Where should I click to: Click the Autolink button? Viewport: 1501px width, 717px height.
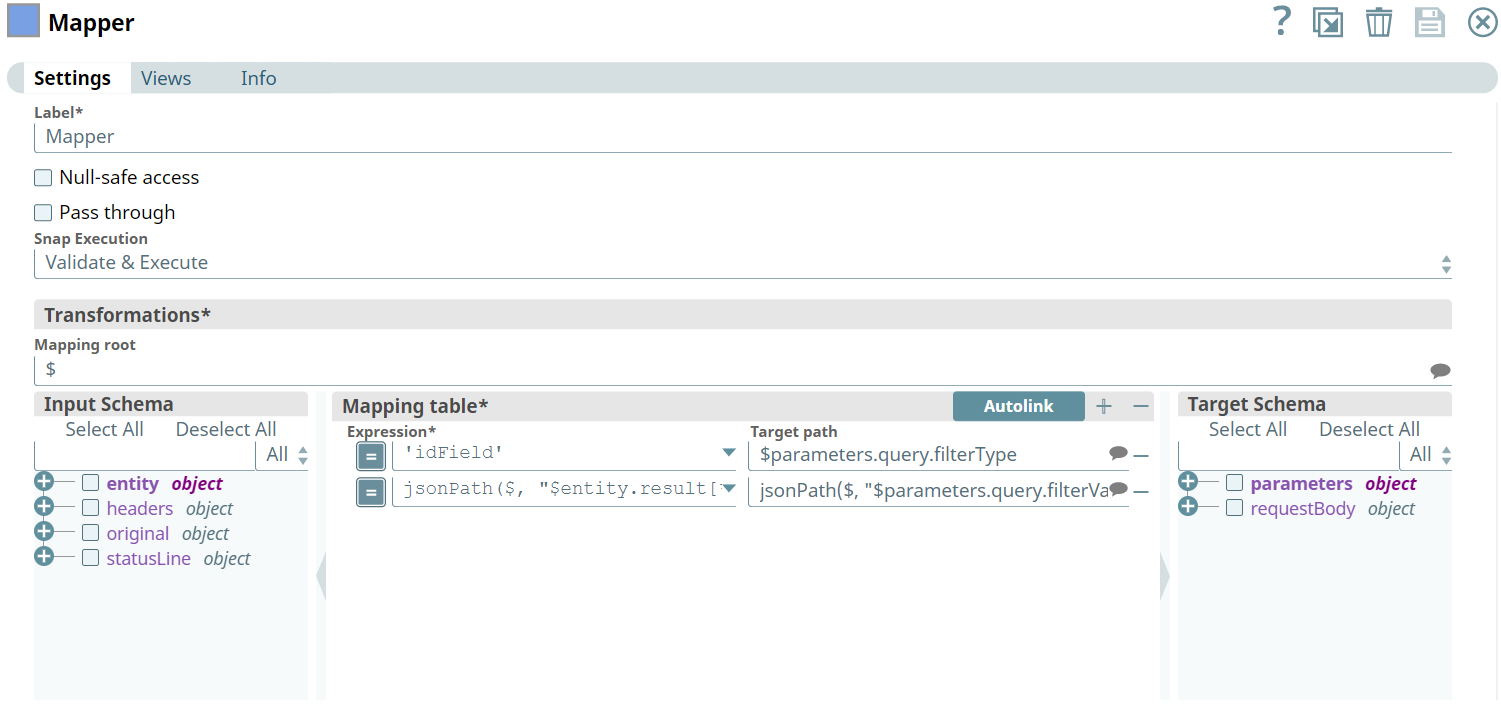click(x=1018, y=406)
